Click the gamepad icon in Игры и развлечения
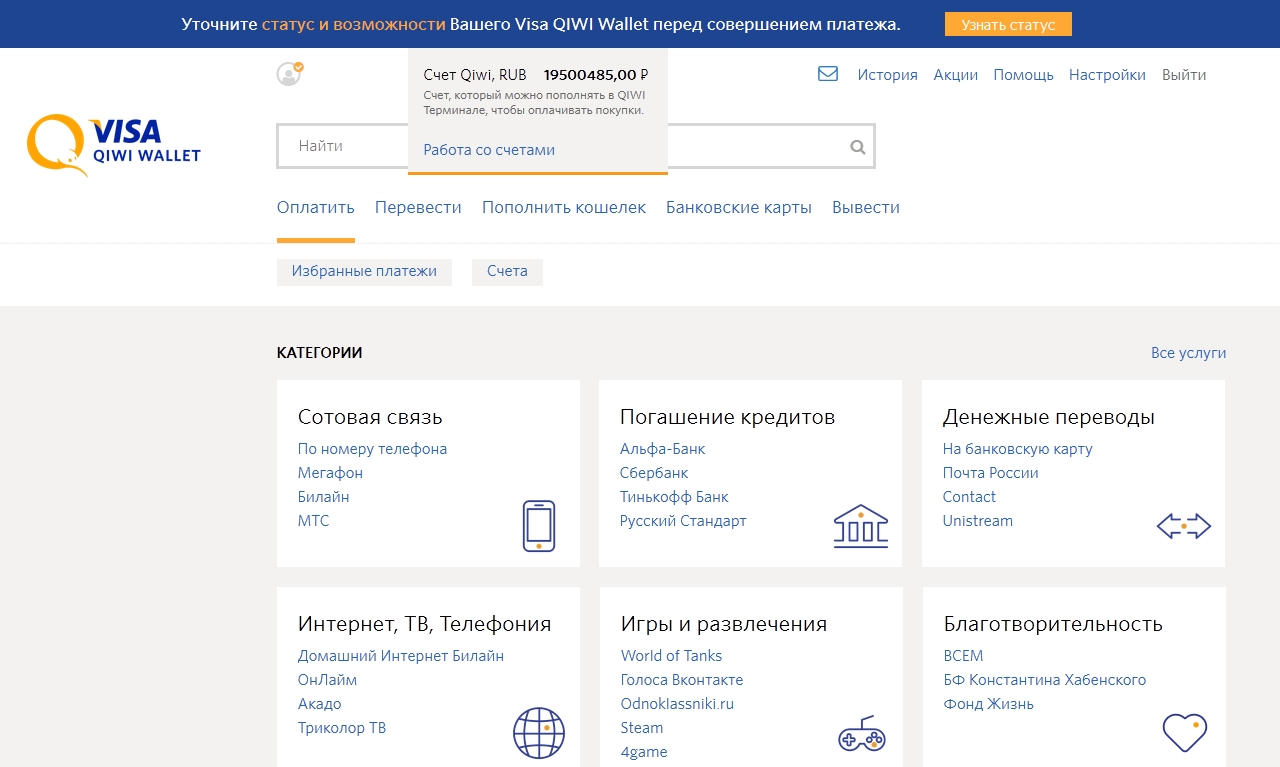Viewport: 1280px width, 767px height. pyautogui.click(x=861, y=735)
